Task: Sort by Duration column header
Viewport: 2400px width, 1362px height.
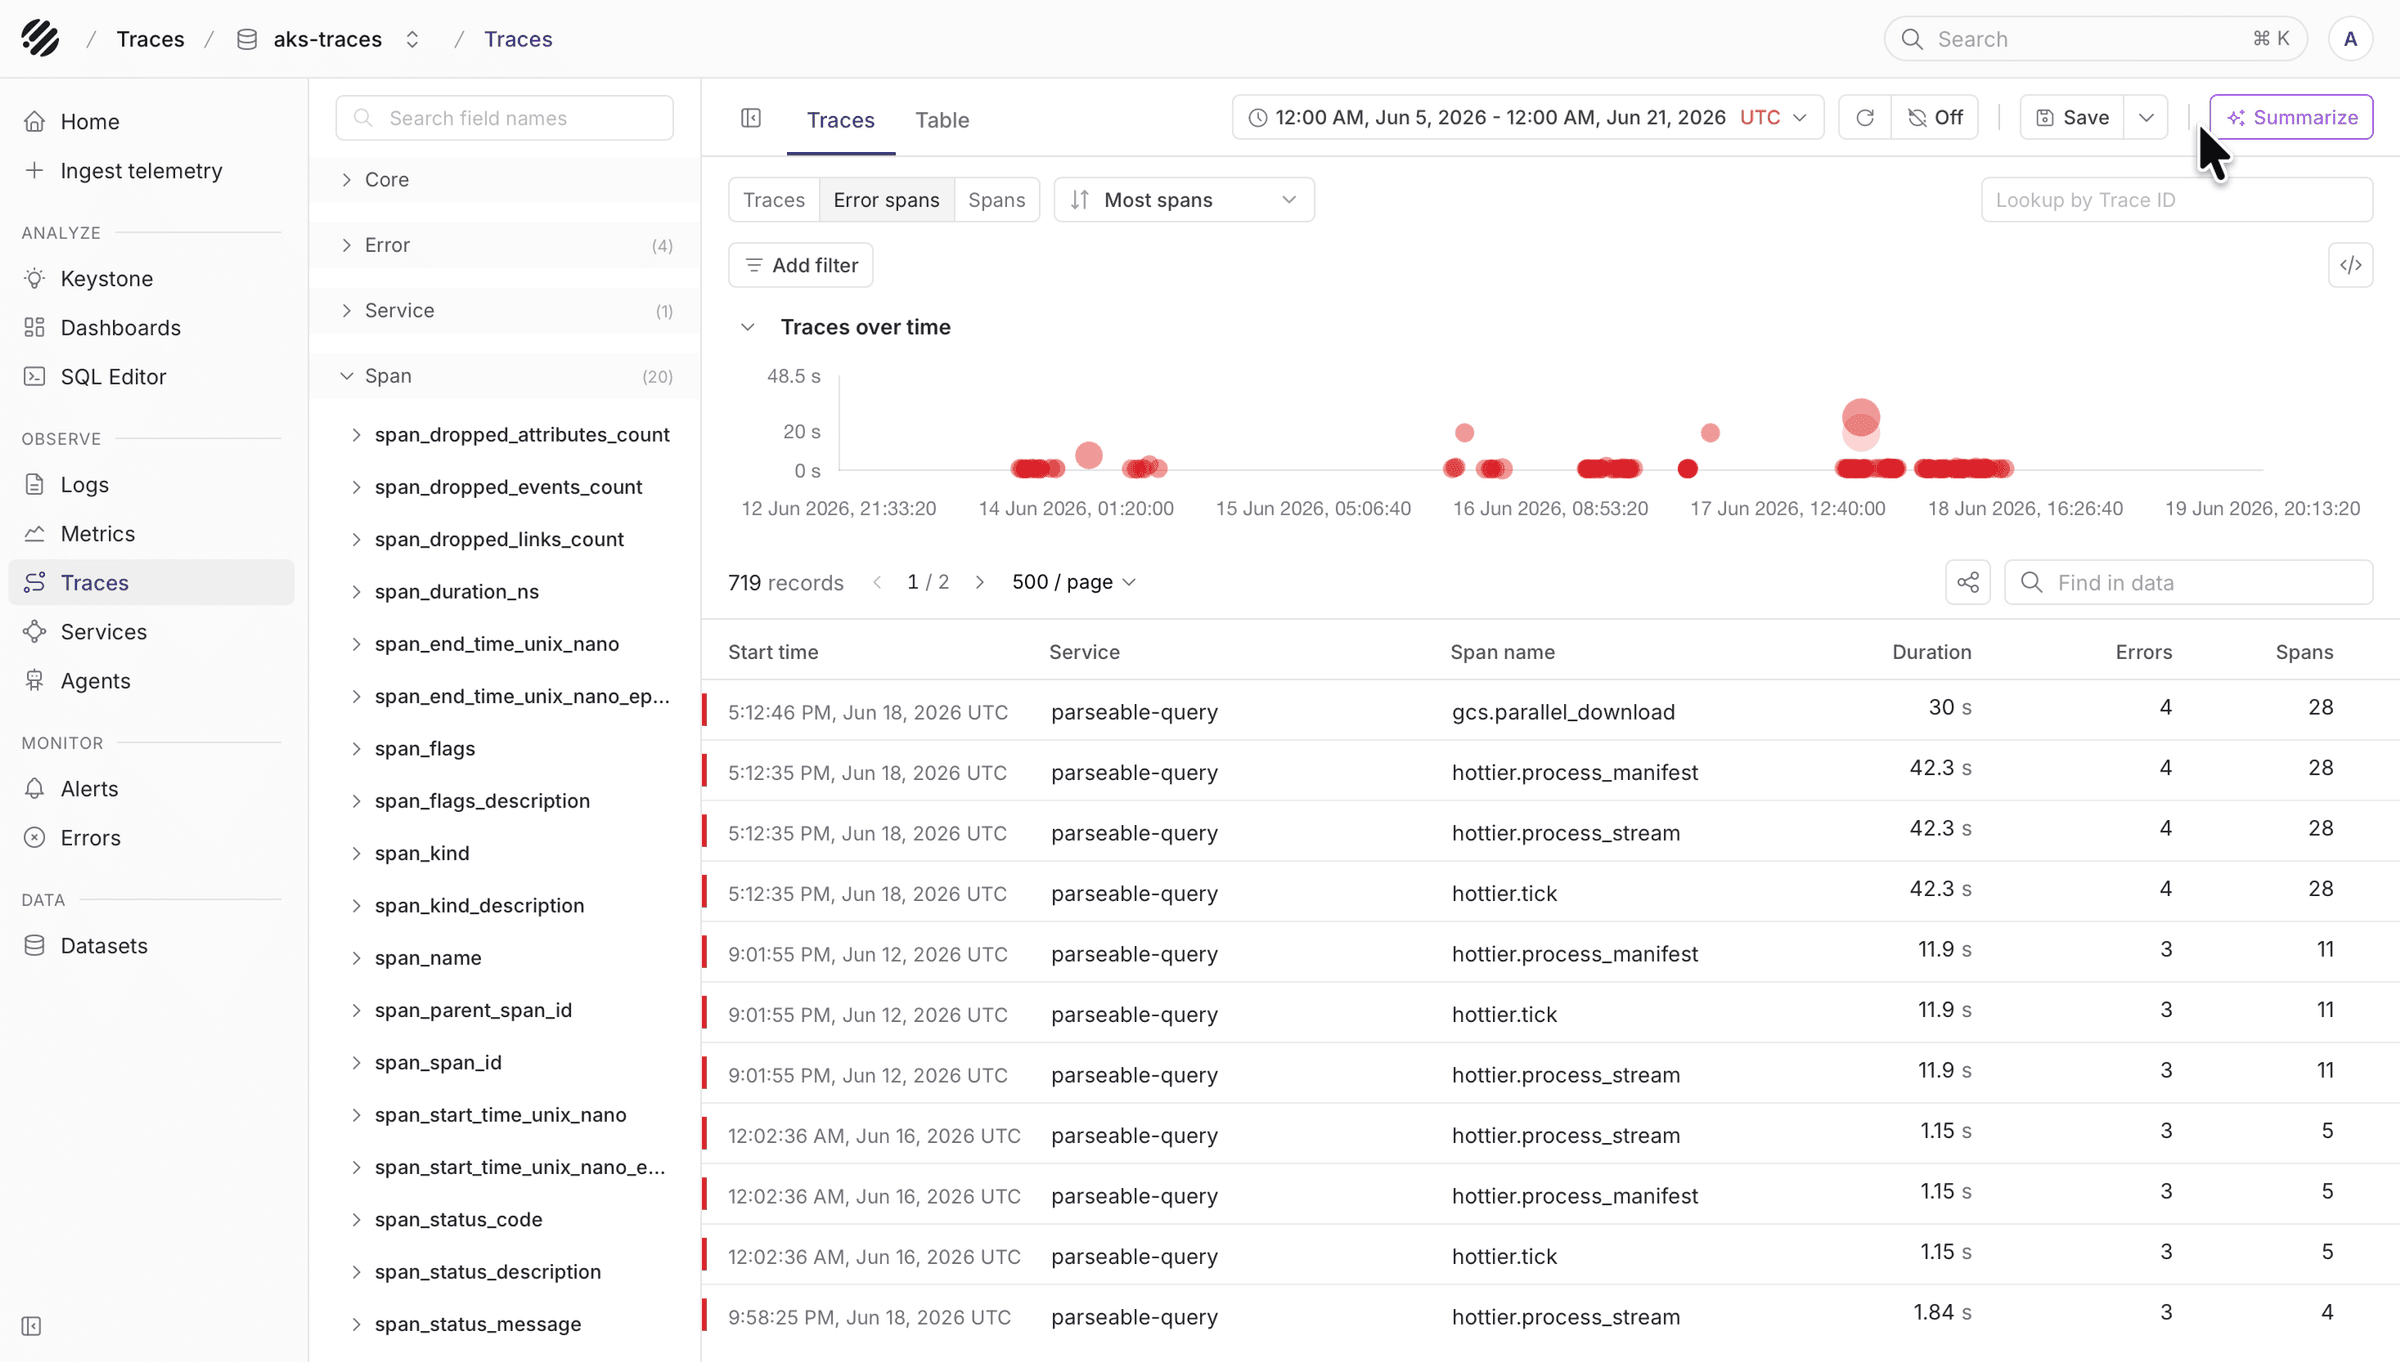Action: point(1931,652)
